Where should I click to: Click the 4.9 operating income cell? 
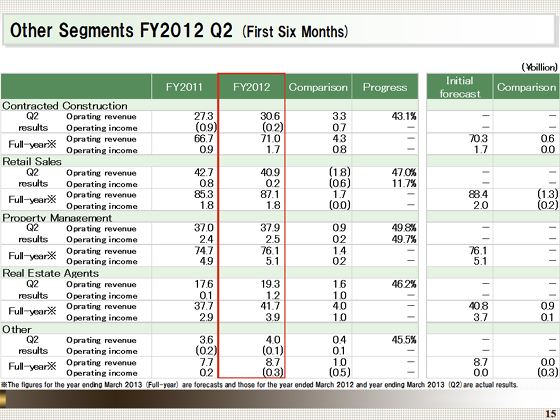(x=206, y=261)
